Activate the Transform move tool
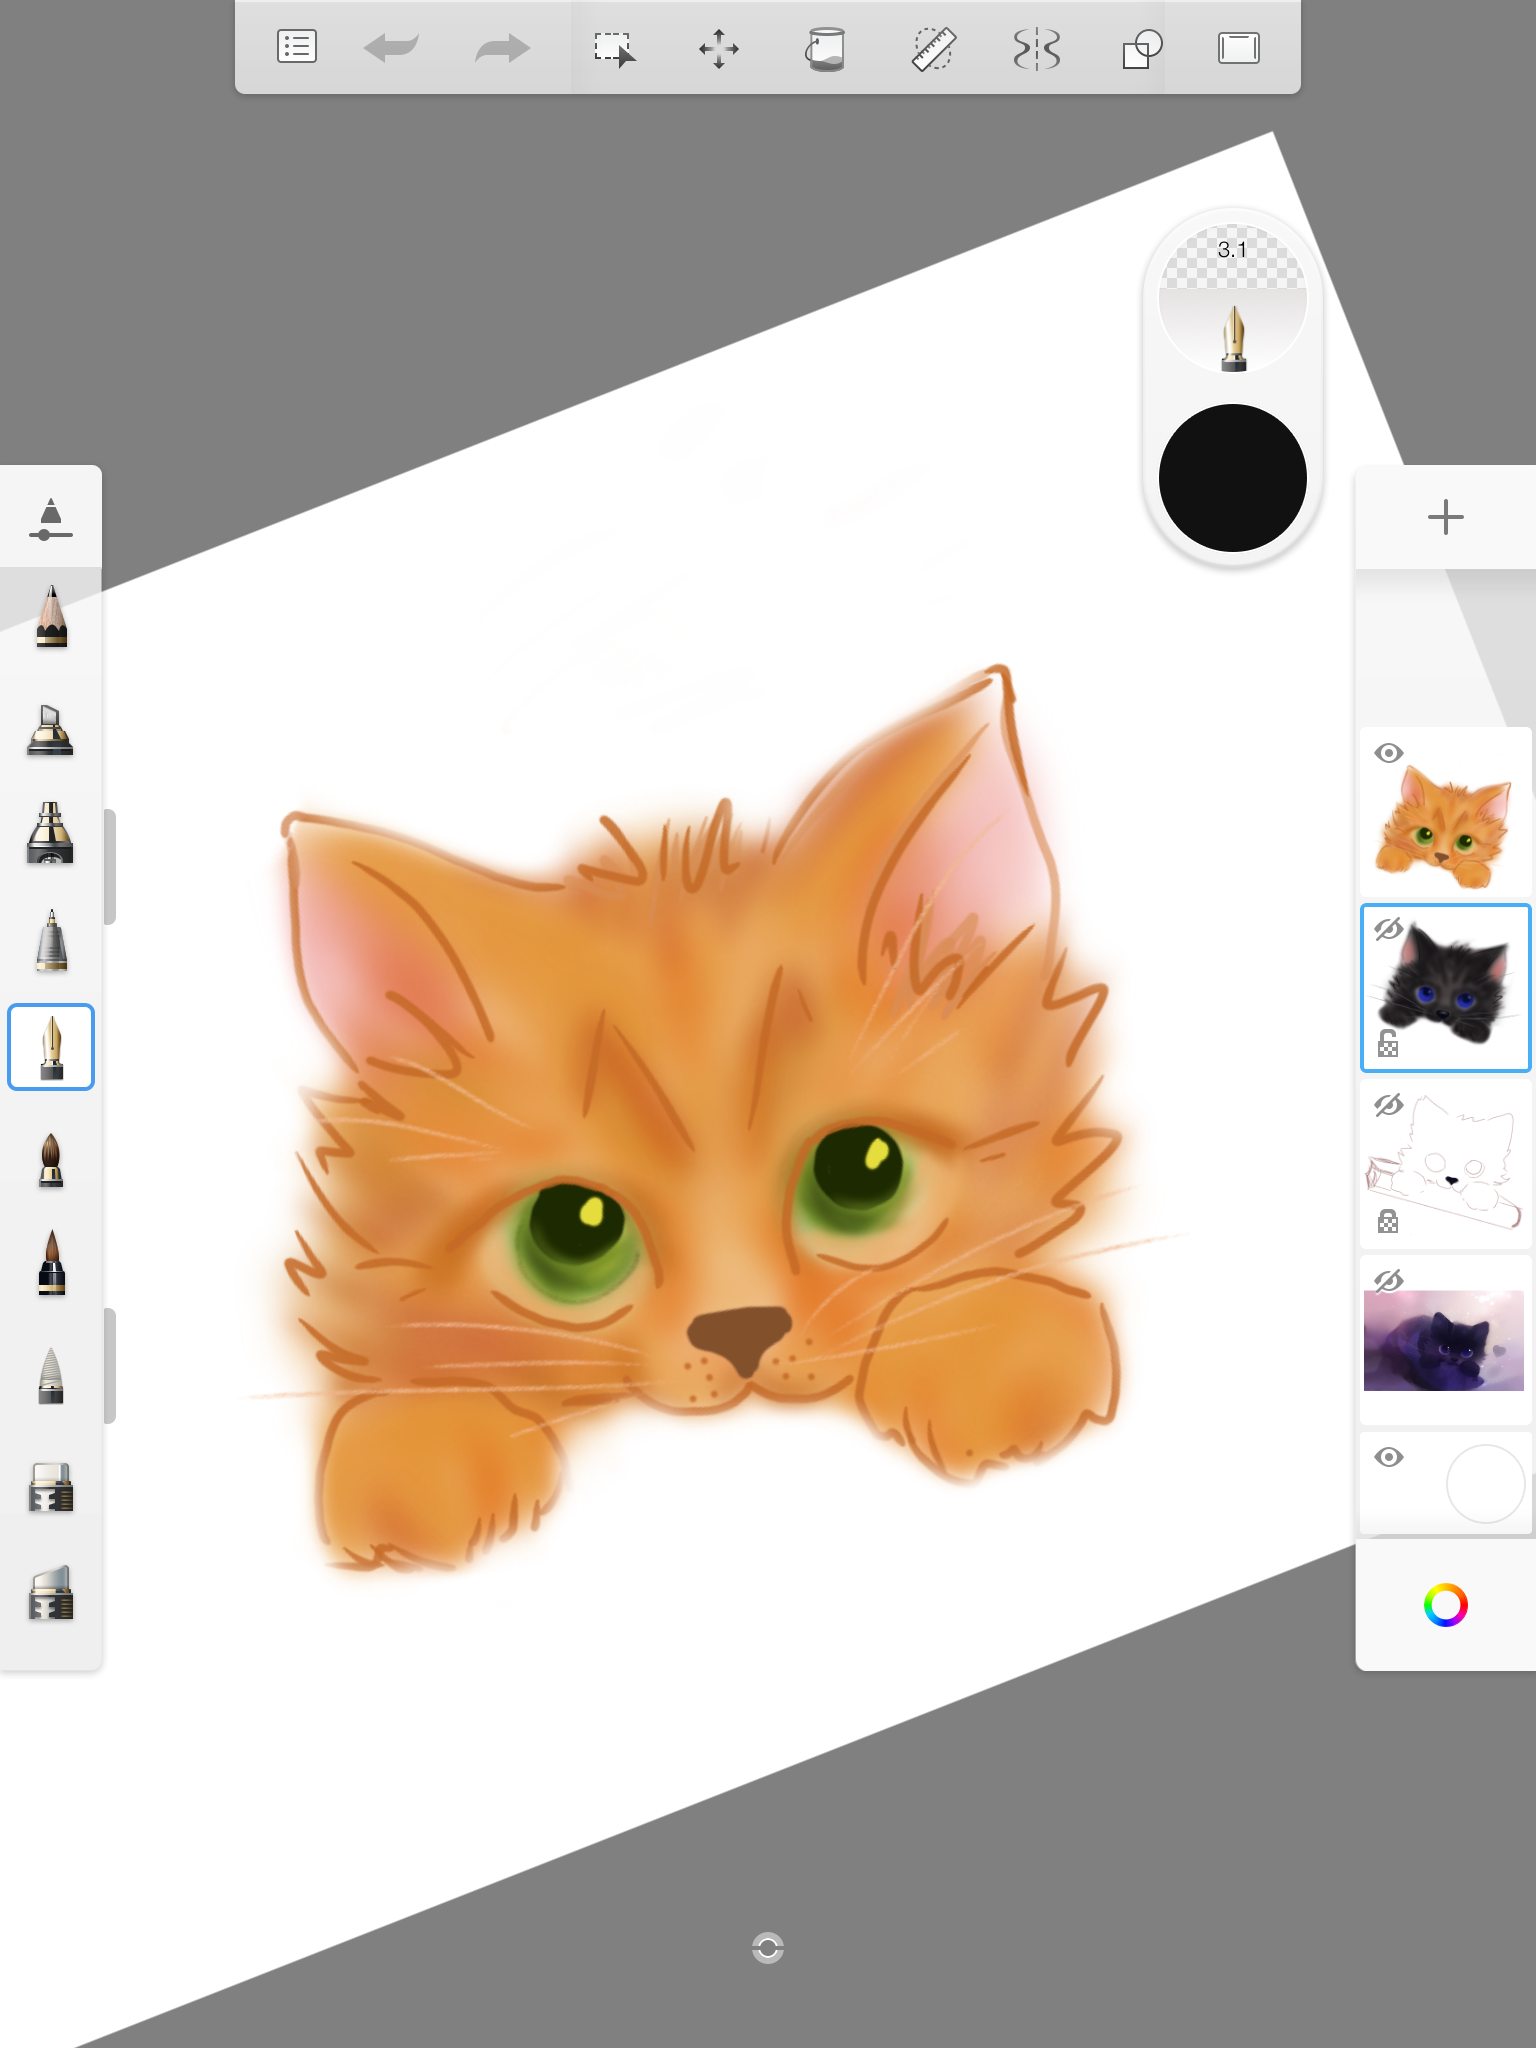1536x2048 pixels. click(719, 49)
